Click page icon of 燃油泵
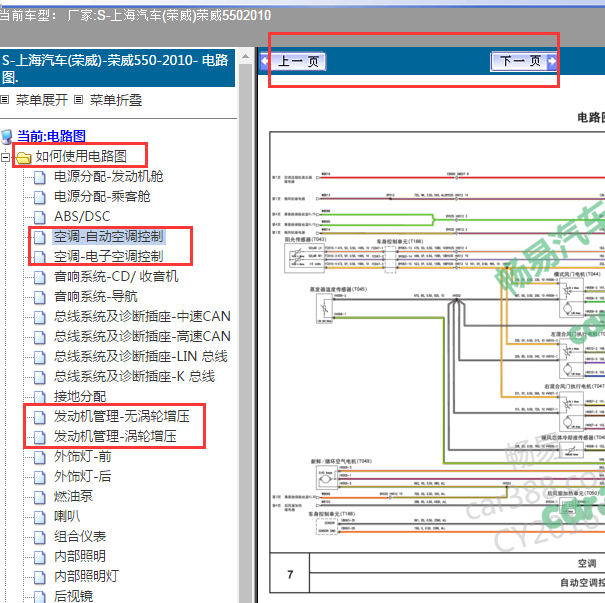605x603 pixels. tap(39, 498)
